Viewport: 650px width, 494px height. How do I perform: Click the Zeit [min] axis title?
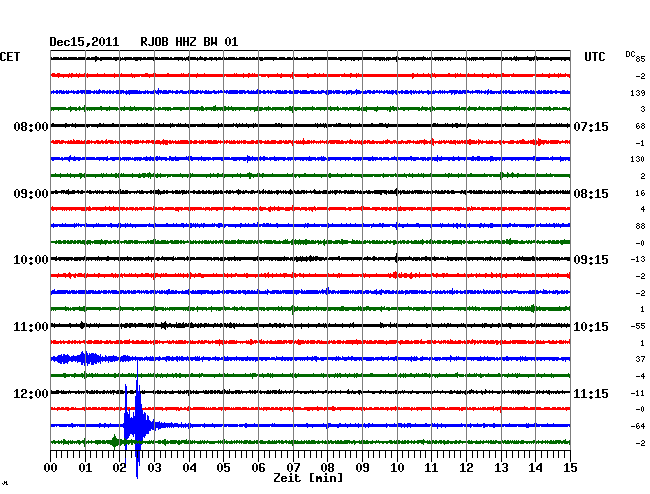pyautogui.click(x=308, y=478)
